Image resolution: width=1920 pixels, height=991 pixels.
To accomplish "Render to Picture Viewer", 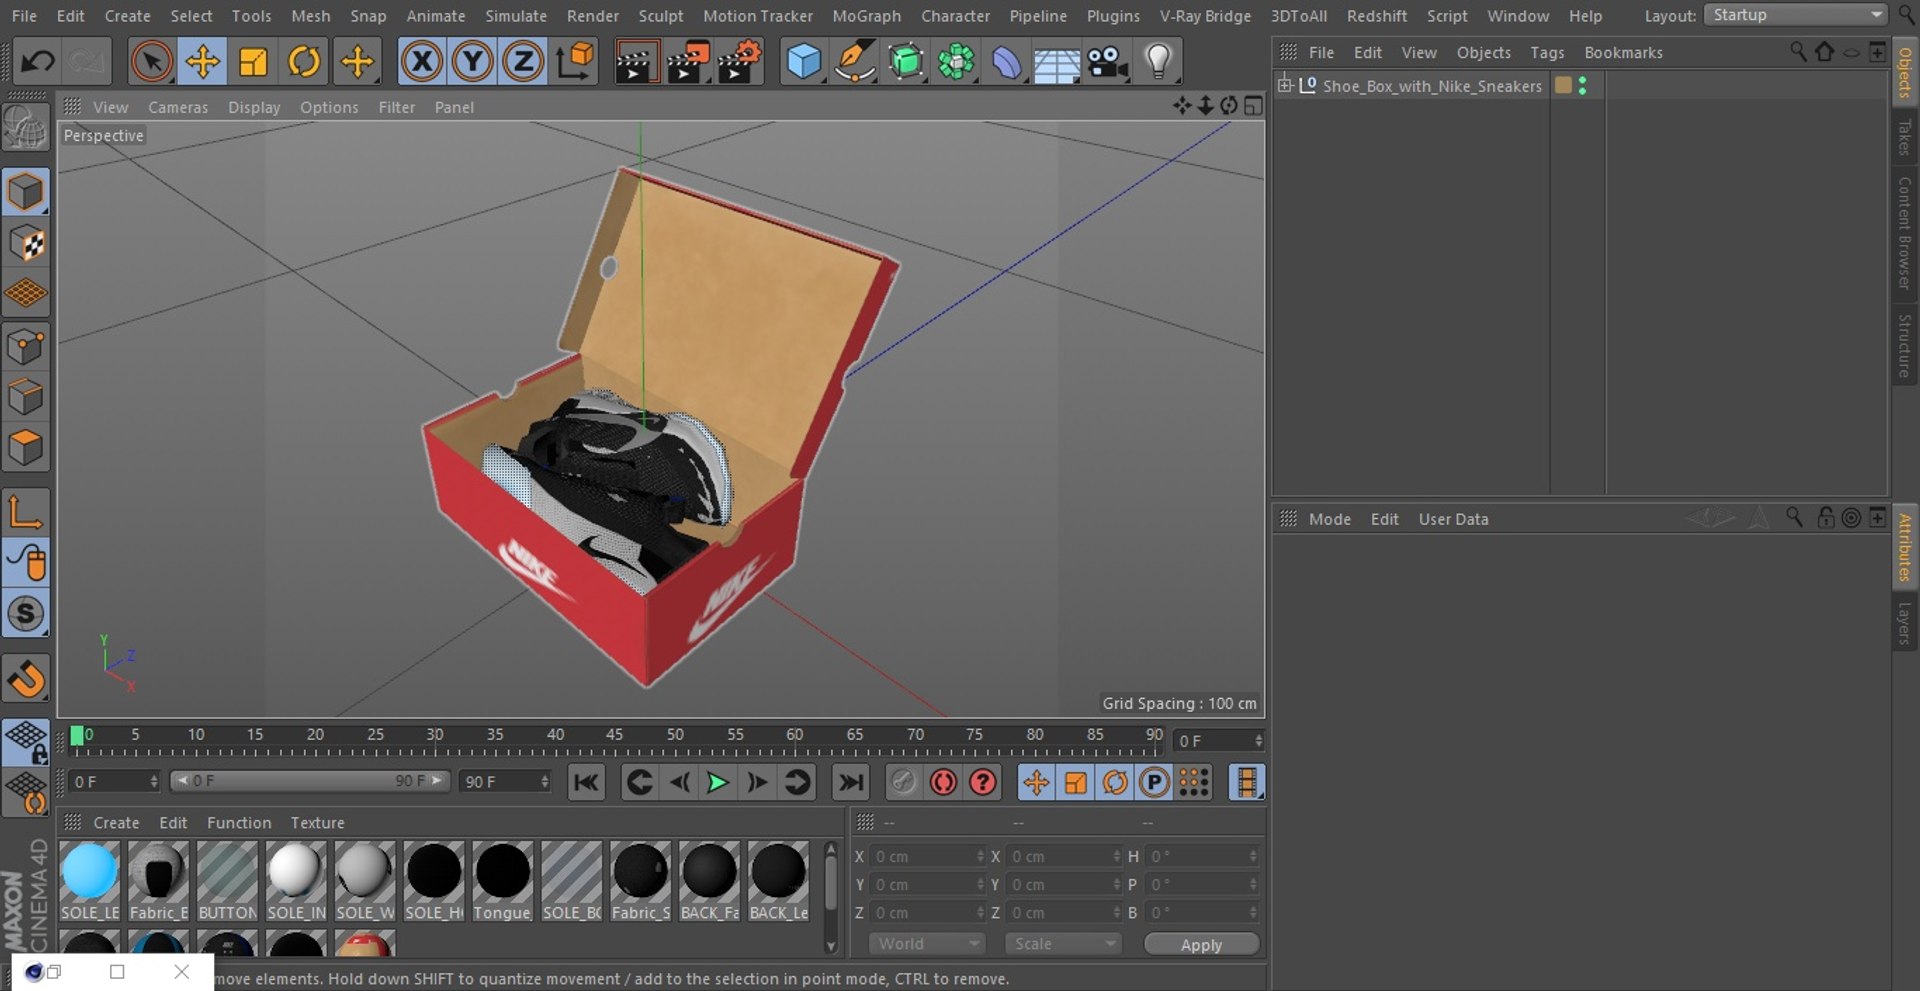I will 688,62.
